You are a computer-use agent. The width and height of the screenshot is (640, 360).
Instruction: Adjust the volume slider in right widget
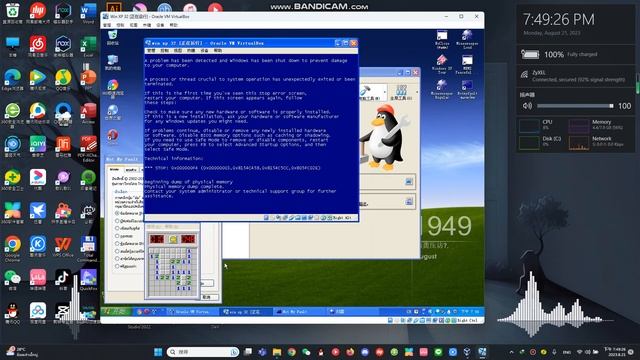575,106
